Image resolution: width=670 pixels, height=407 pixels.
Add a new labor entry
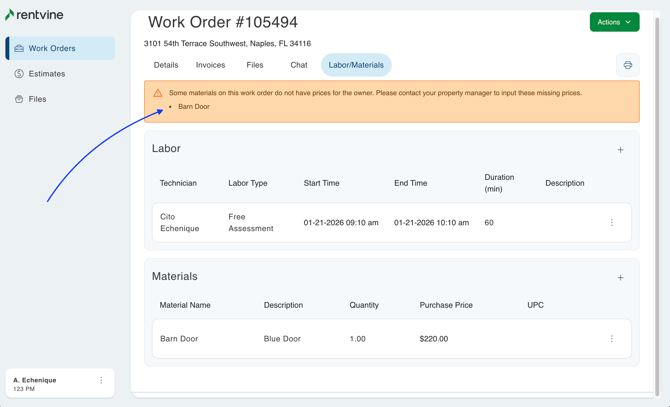620,150
